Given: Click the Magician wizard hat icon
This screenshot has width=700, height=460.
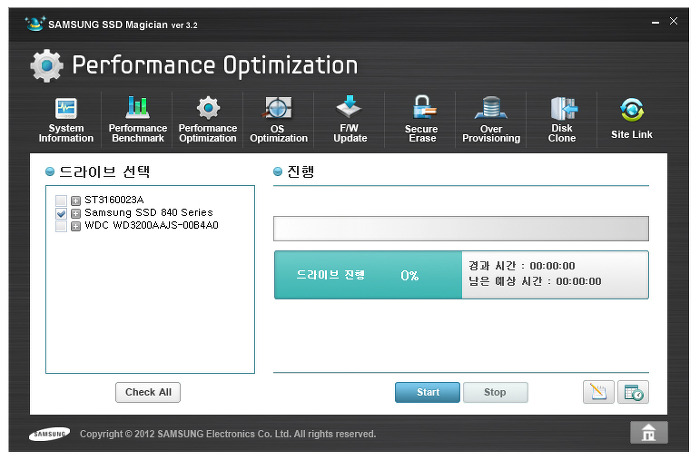Looking at the screenshot, I should click(x=35, y=24).
